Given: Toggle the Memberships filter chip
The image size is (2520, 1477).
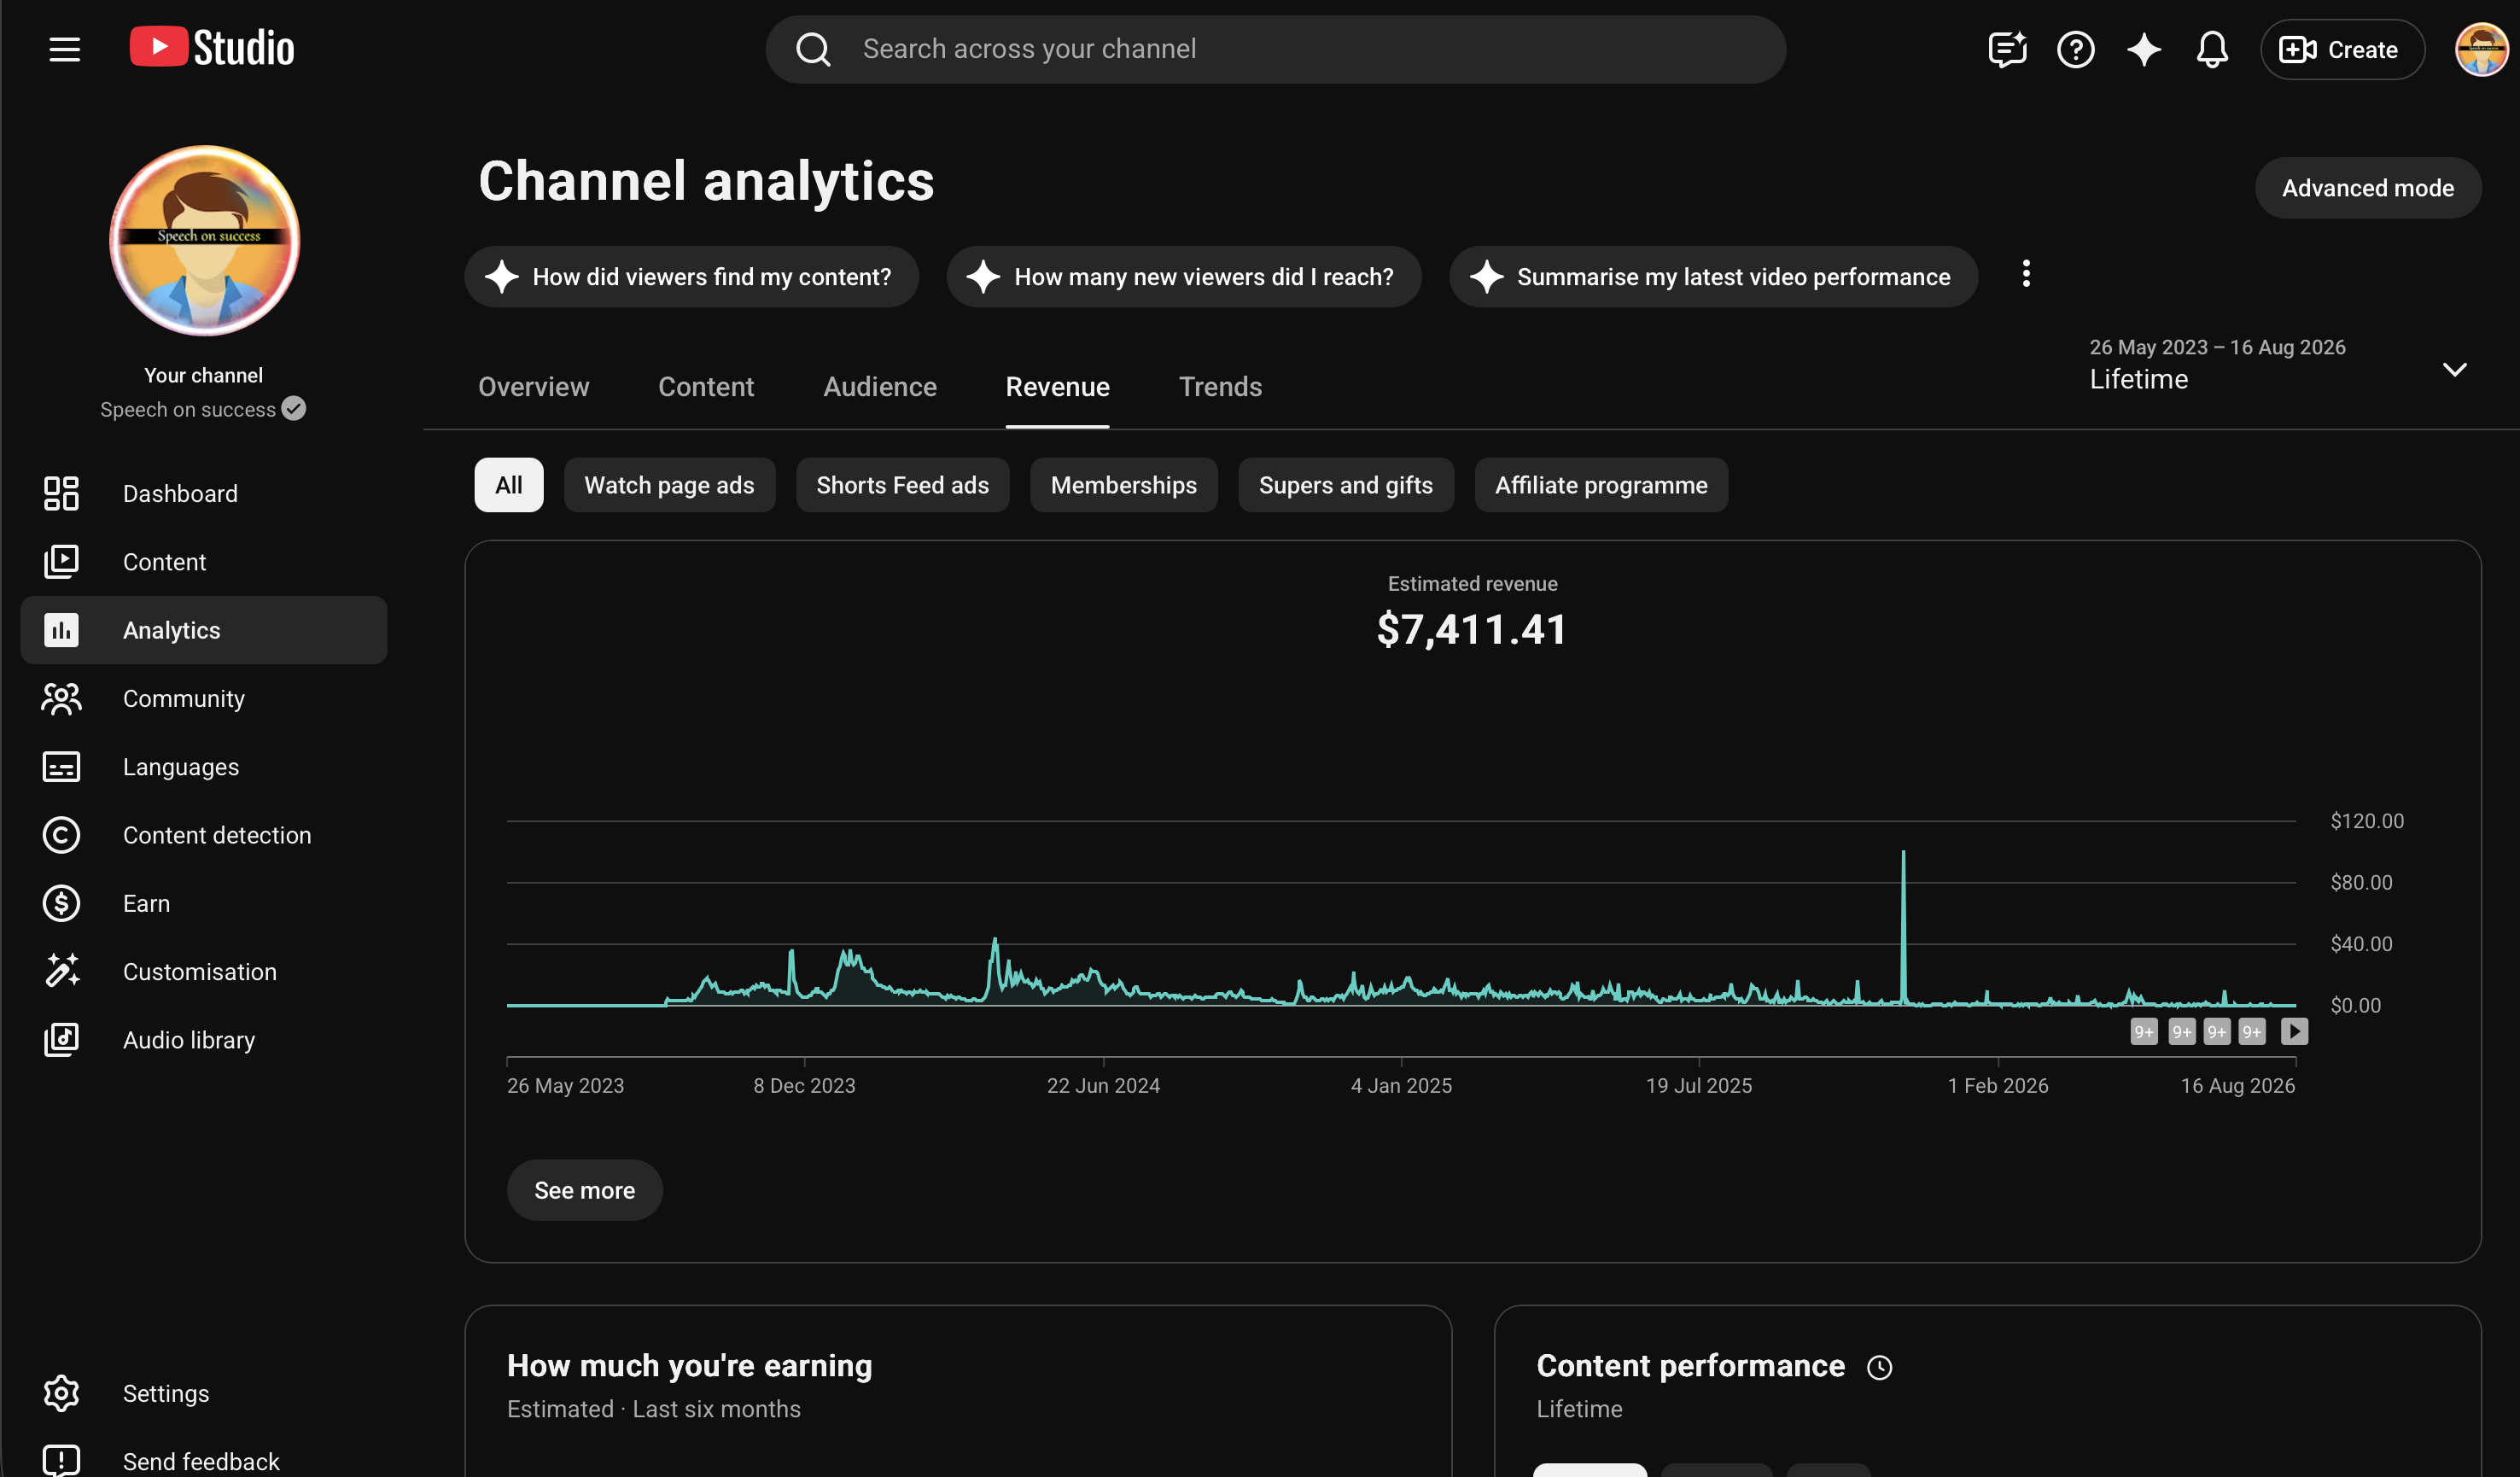Looking at the screenshot, I should [x=1123, y=485].
